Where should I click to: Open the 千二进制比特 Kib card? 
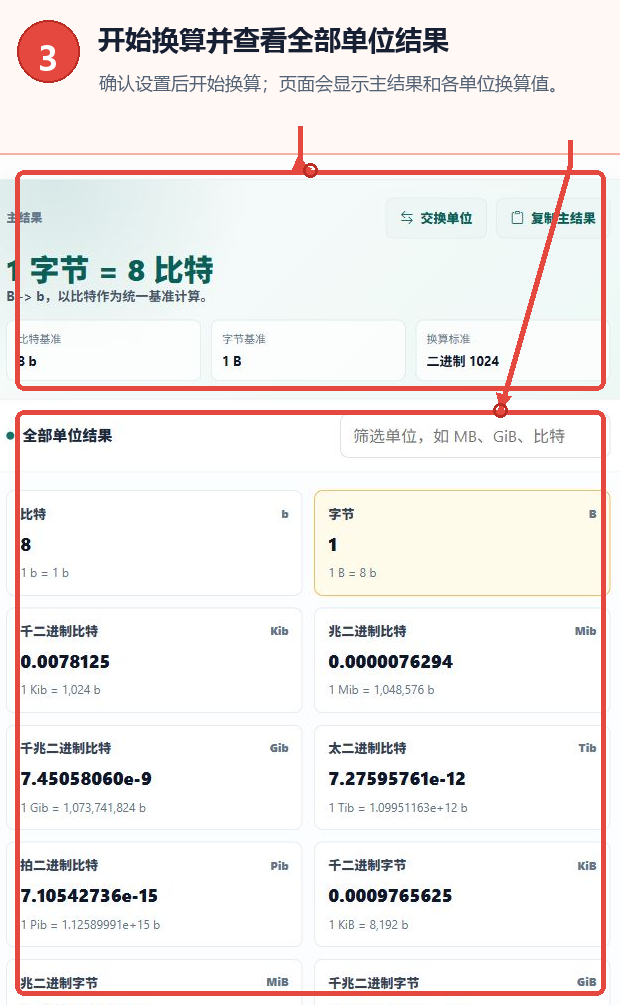point(154,660)
